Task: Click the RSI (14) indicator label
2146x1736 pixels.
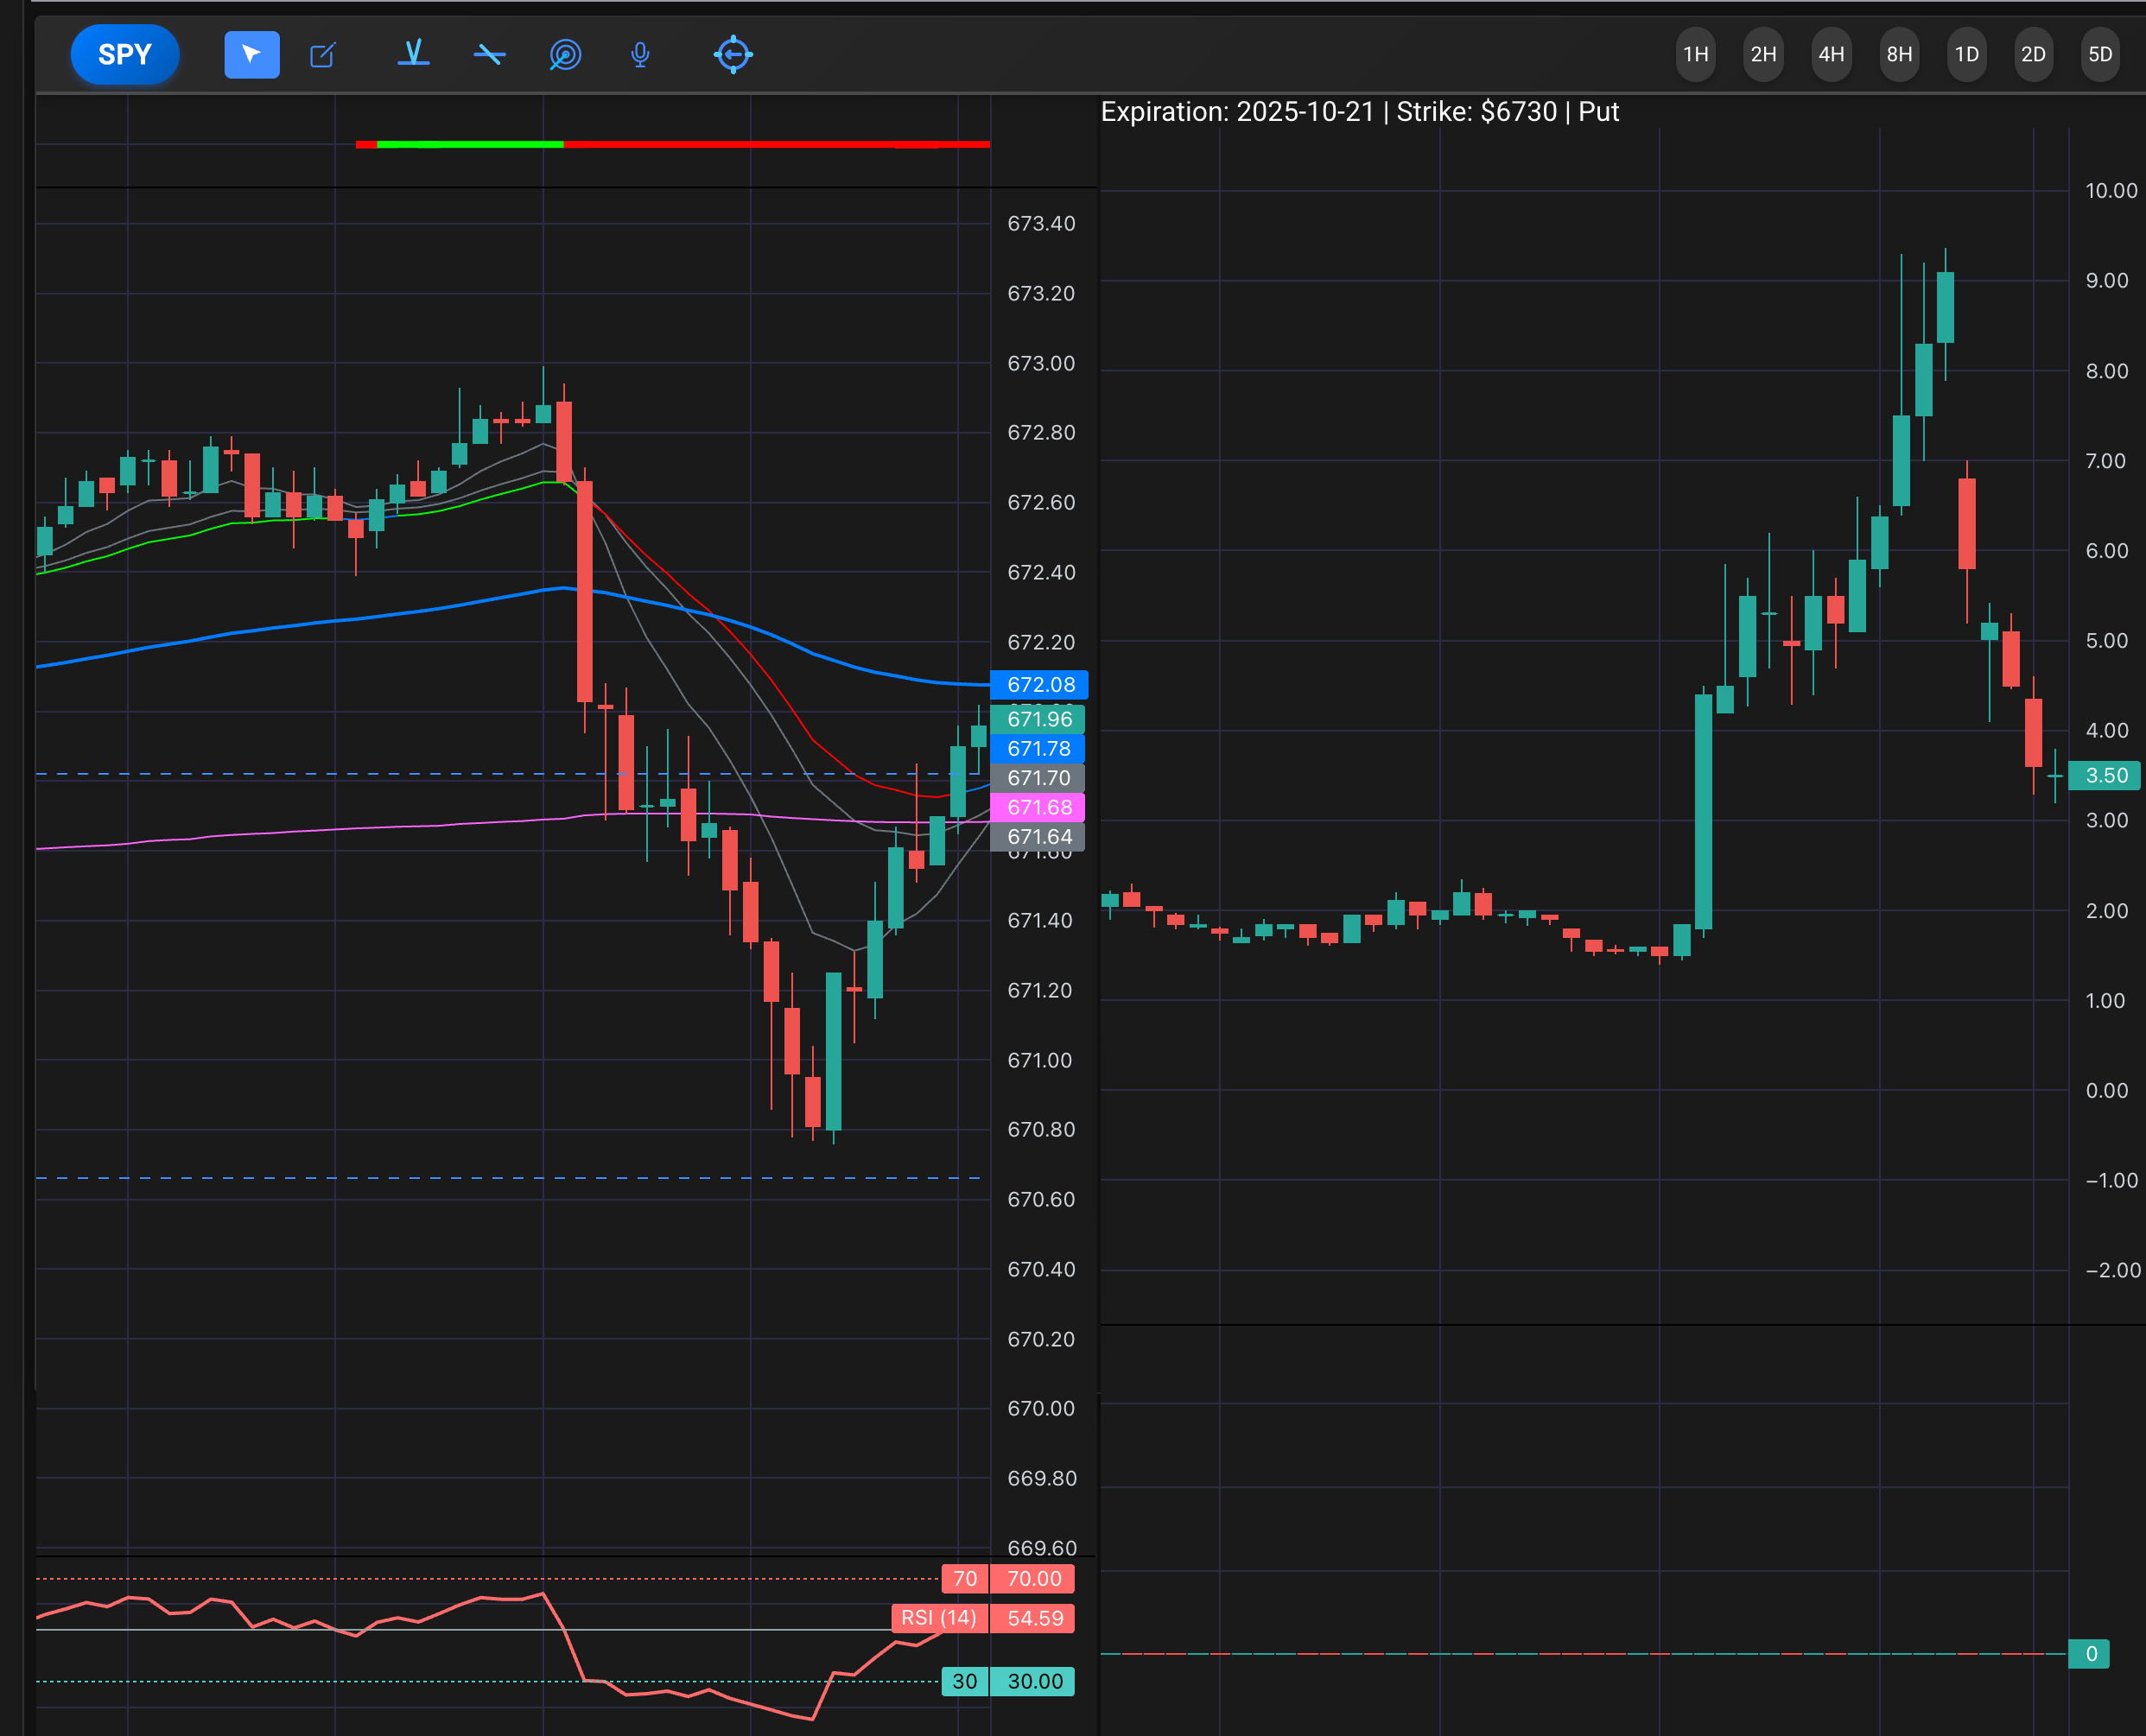Action: pos(938,1618)
